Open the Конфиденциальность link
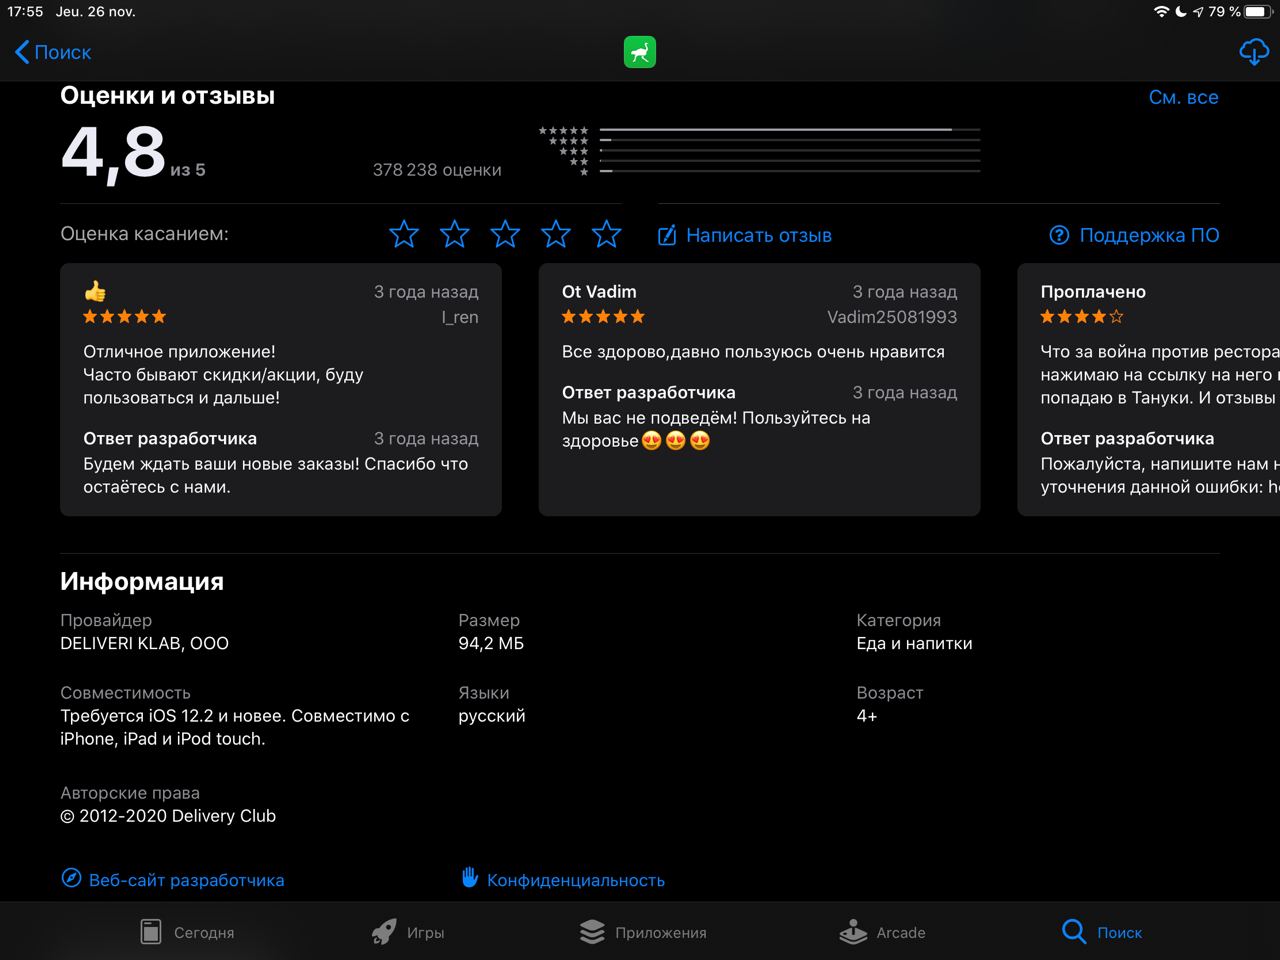The width and height of the screenshot is (1280, 960). click(576, 880)
